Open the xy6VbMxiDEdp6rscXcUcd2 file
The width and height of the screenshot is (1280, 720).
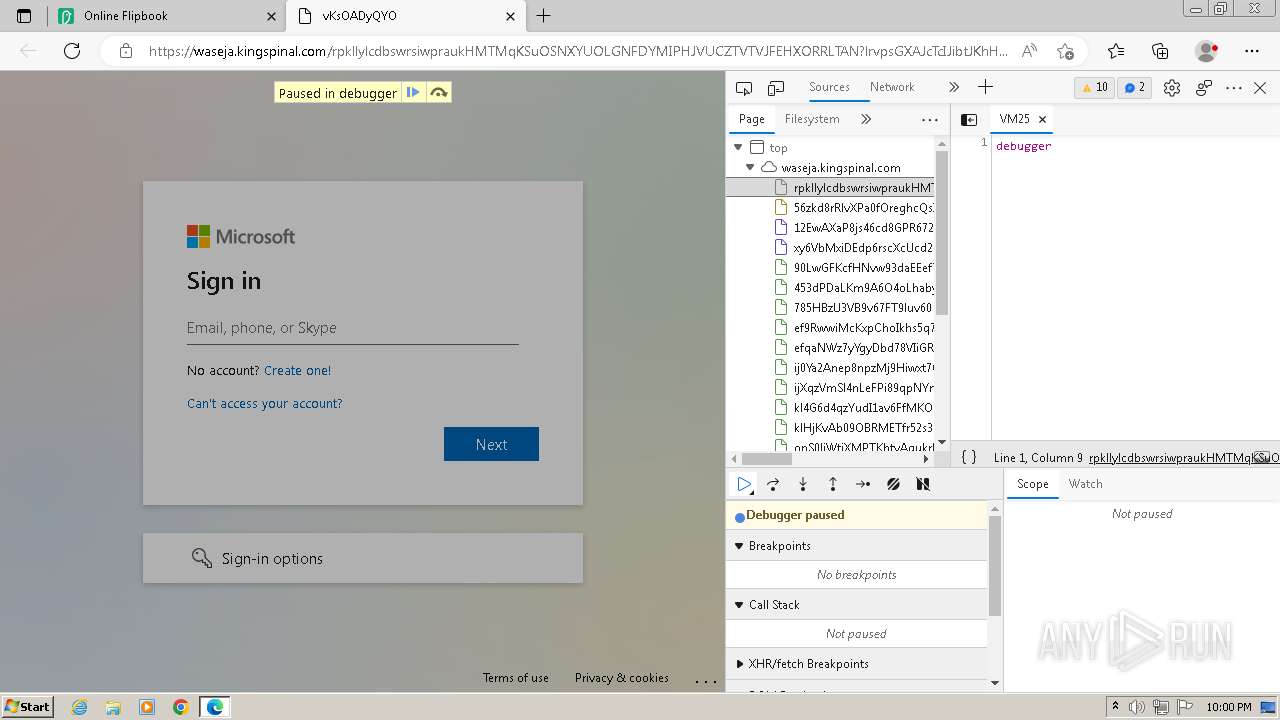point(855,248)
